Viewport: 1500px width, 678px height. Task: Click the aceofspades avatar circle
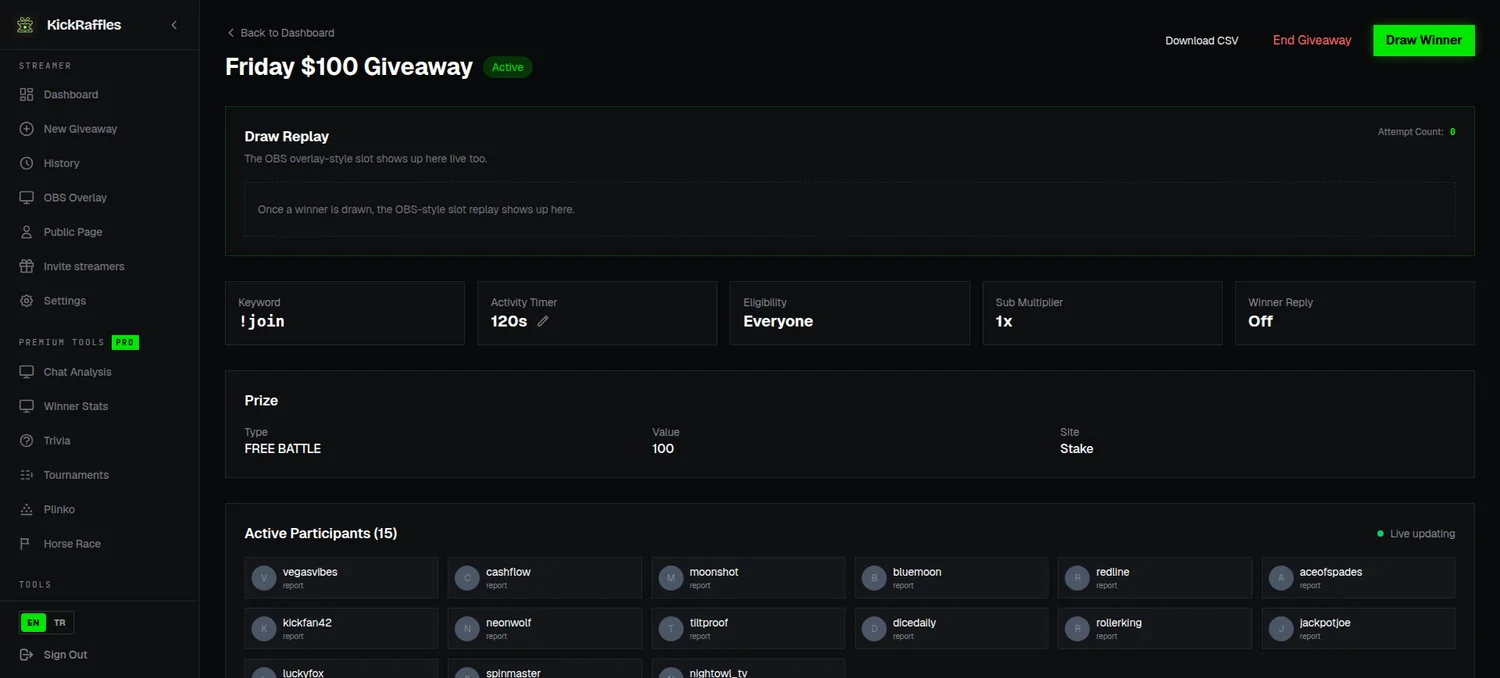tap(1281, 578)
